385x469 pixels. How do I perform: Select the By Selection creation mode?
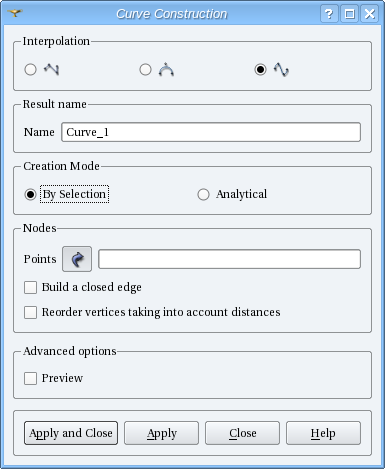coord(30,194)
